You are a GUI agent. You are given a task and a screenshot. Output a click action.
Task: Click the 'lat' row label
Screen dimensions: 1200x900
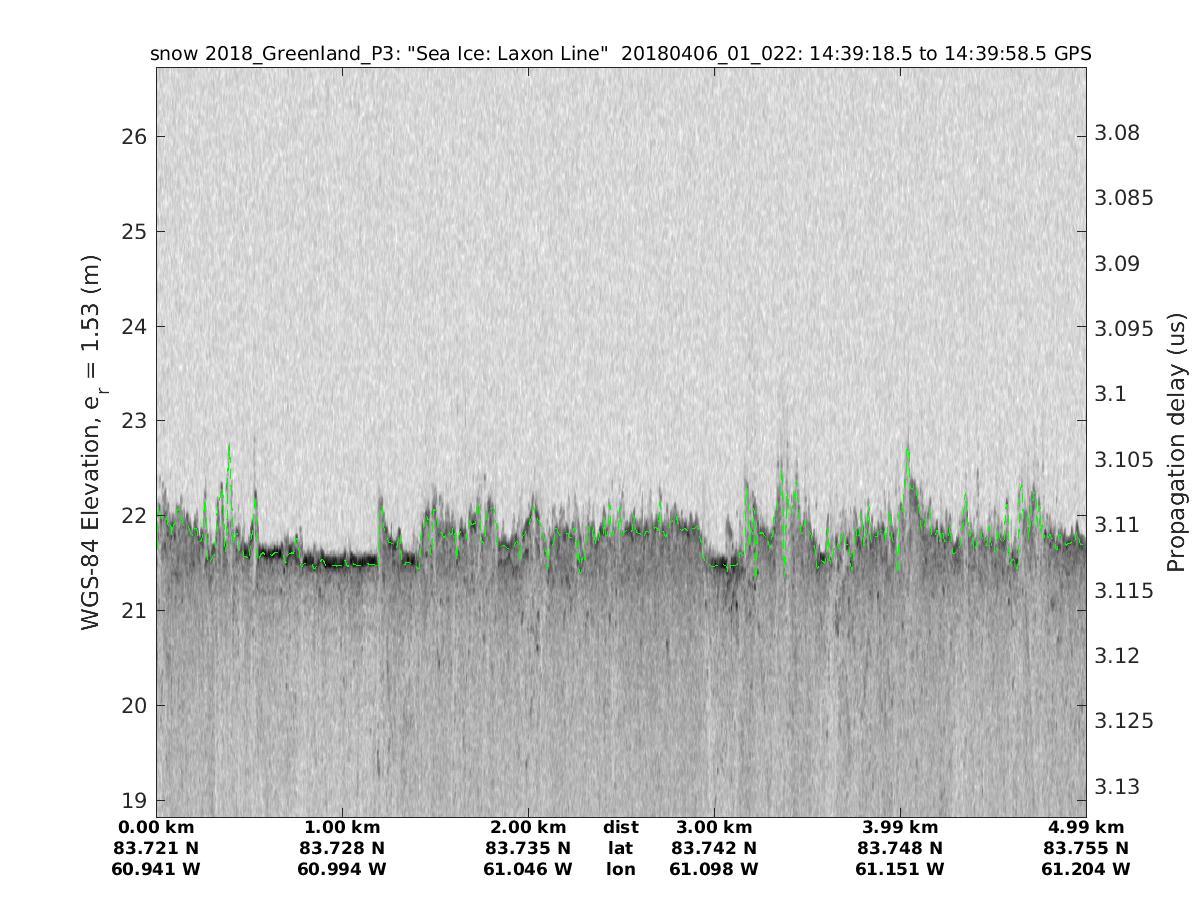620,848
